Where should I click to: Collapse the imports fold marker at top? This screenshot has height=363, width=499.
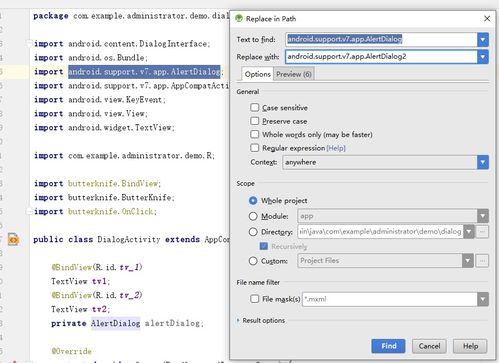point(29,43)
